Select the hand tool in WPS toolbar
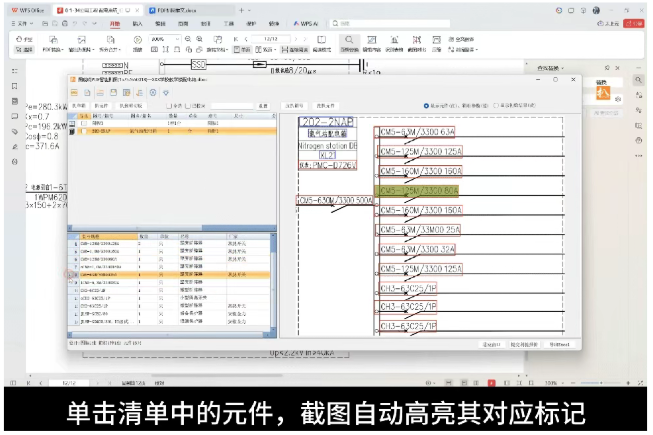Screen dimensions: 653x435 coord(24,40)
